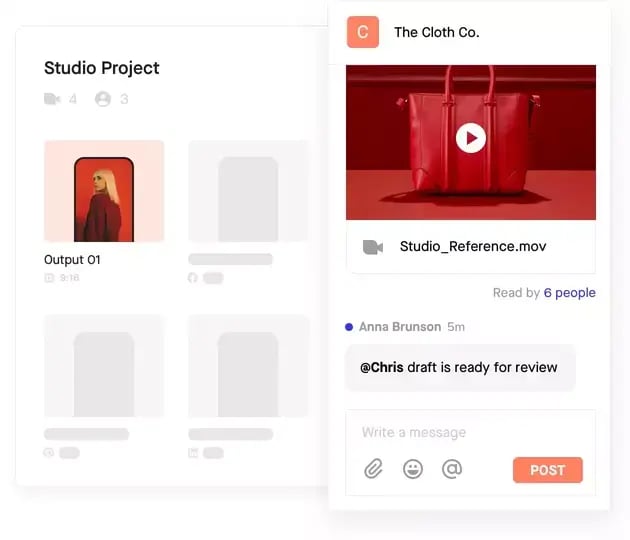Click the @Chris mention in message
630x540 pixels.
[x=382, y=367]
